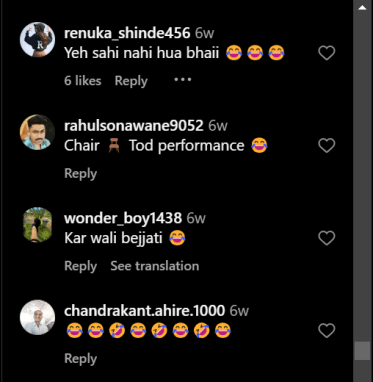The width and height of the screenshot is (373, 382).
Task: Open rahulsonawane9052's profile picture
Action: tap(37, 132)
